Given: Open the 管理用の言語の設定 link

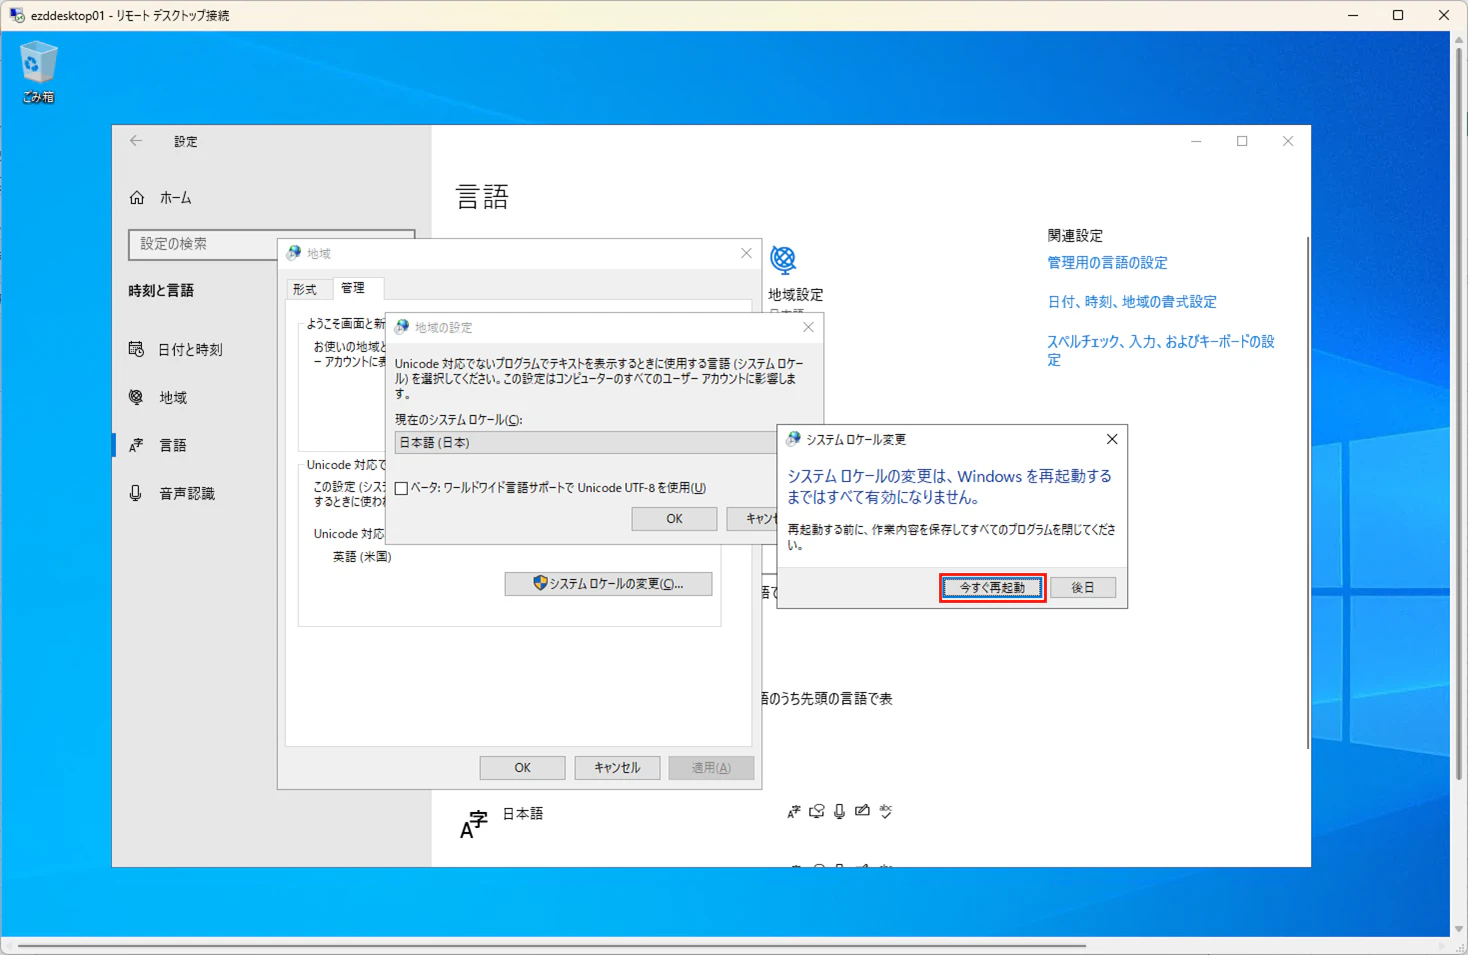Looking at the screenshot, I should click(x=1107, y=263).
